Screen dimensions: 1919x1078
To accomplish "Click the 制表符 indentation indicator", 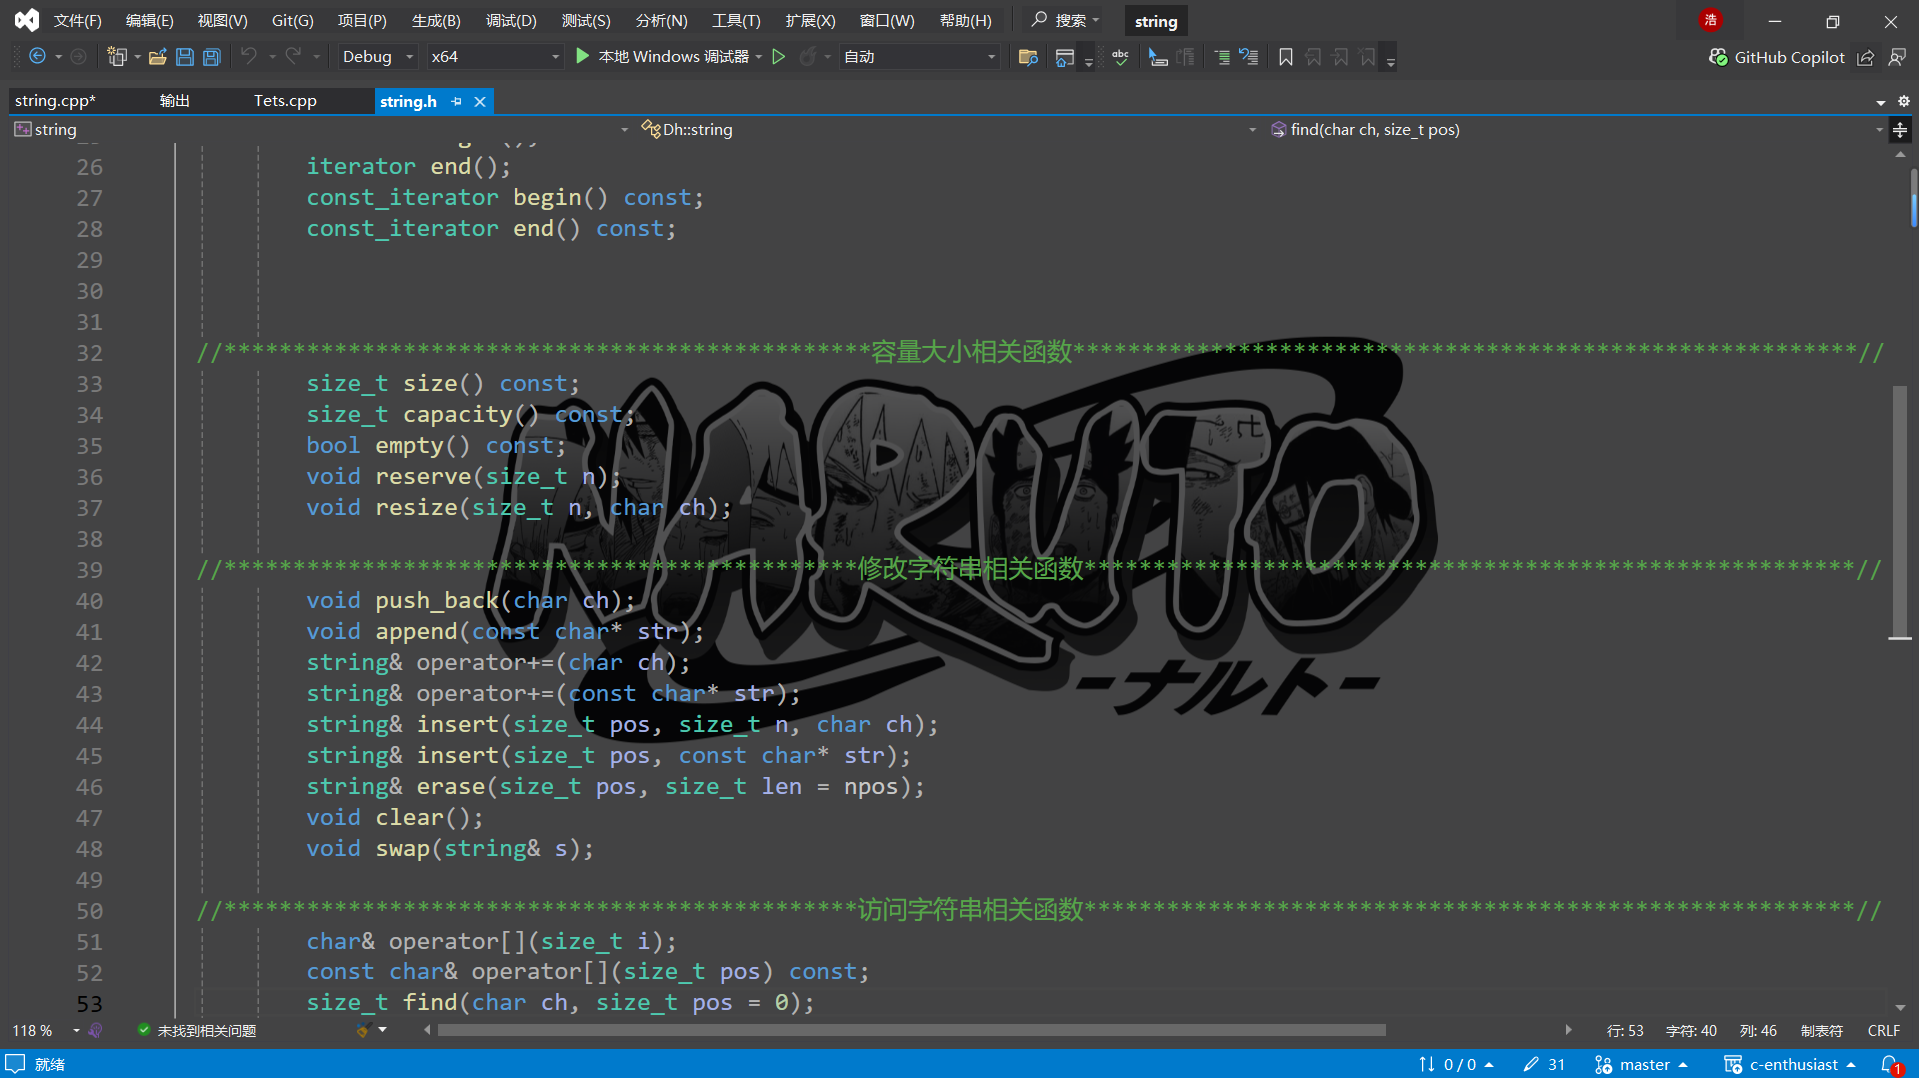I will coord(1822,1031).
